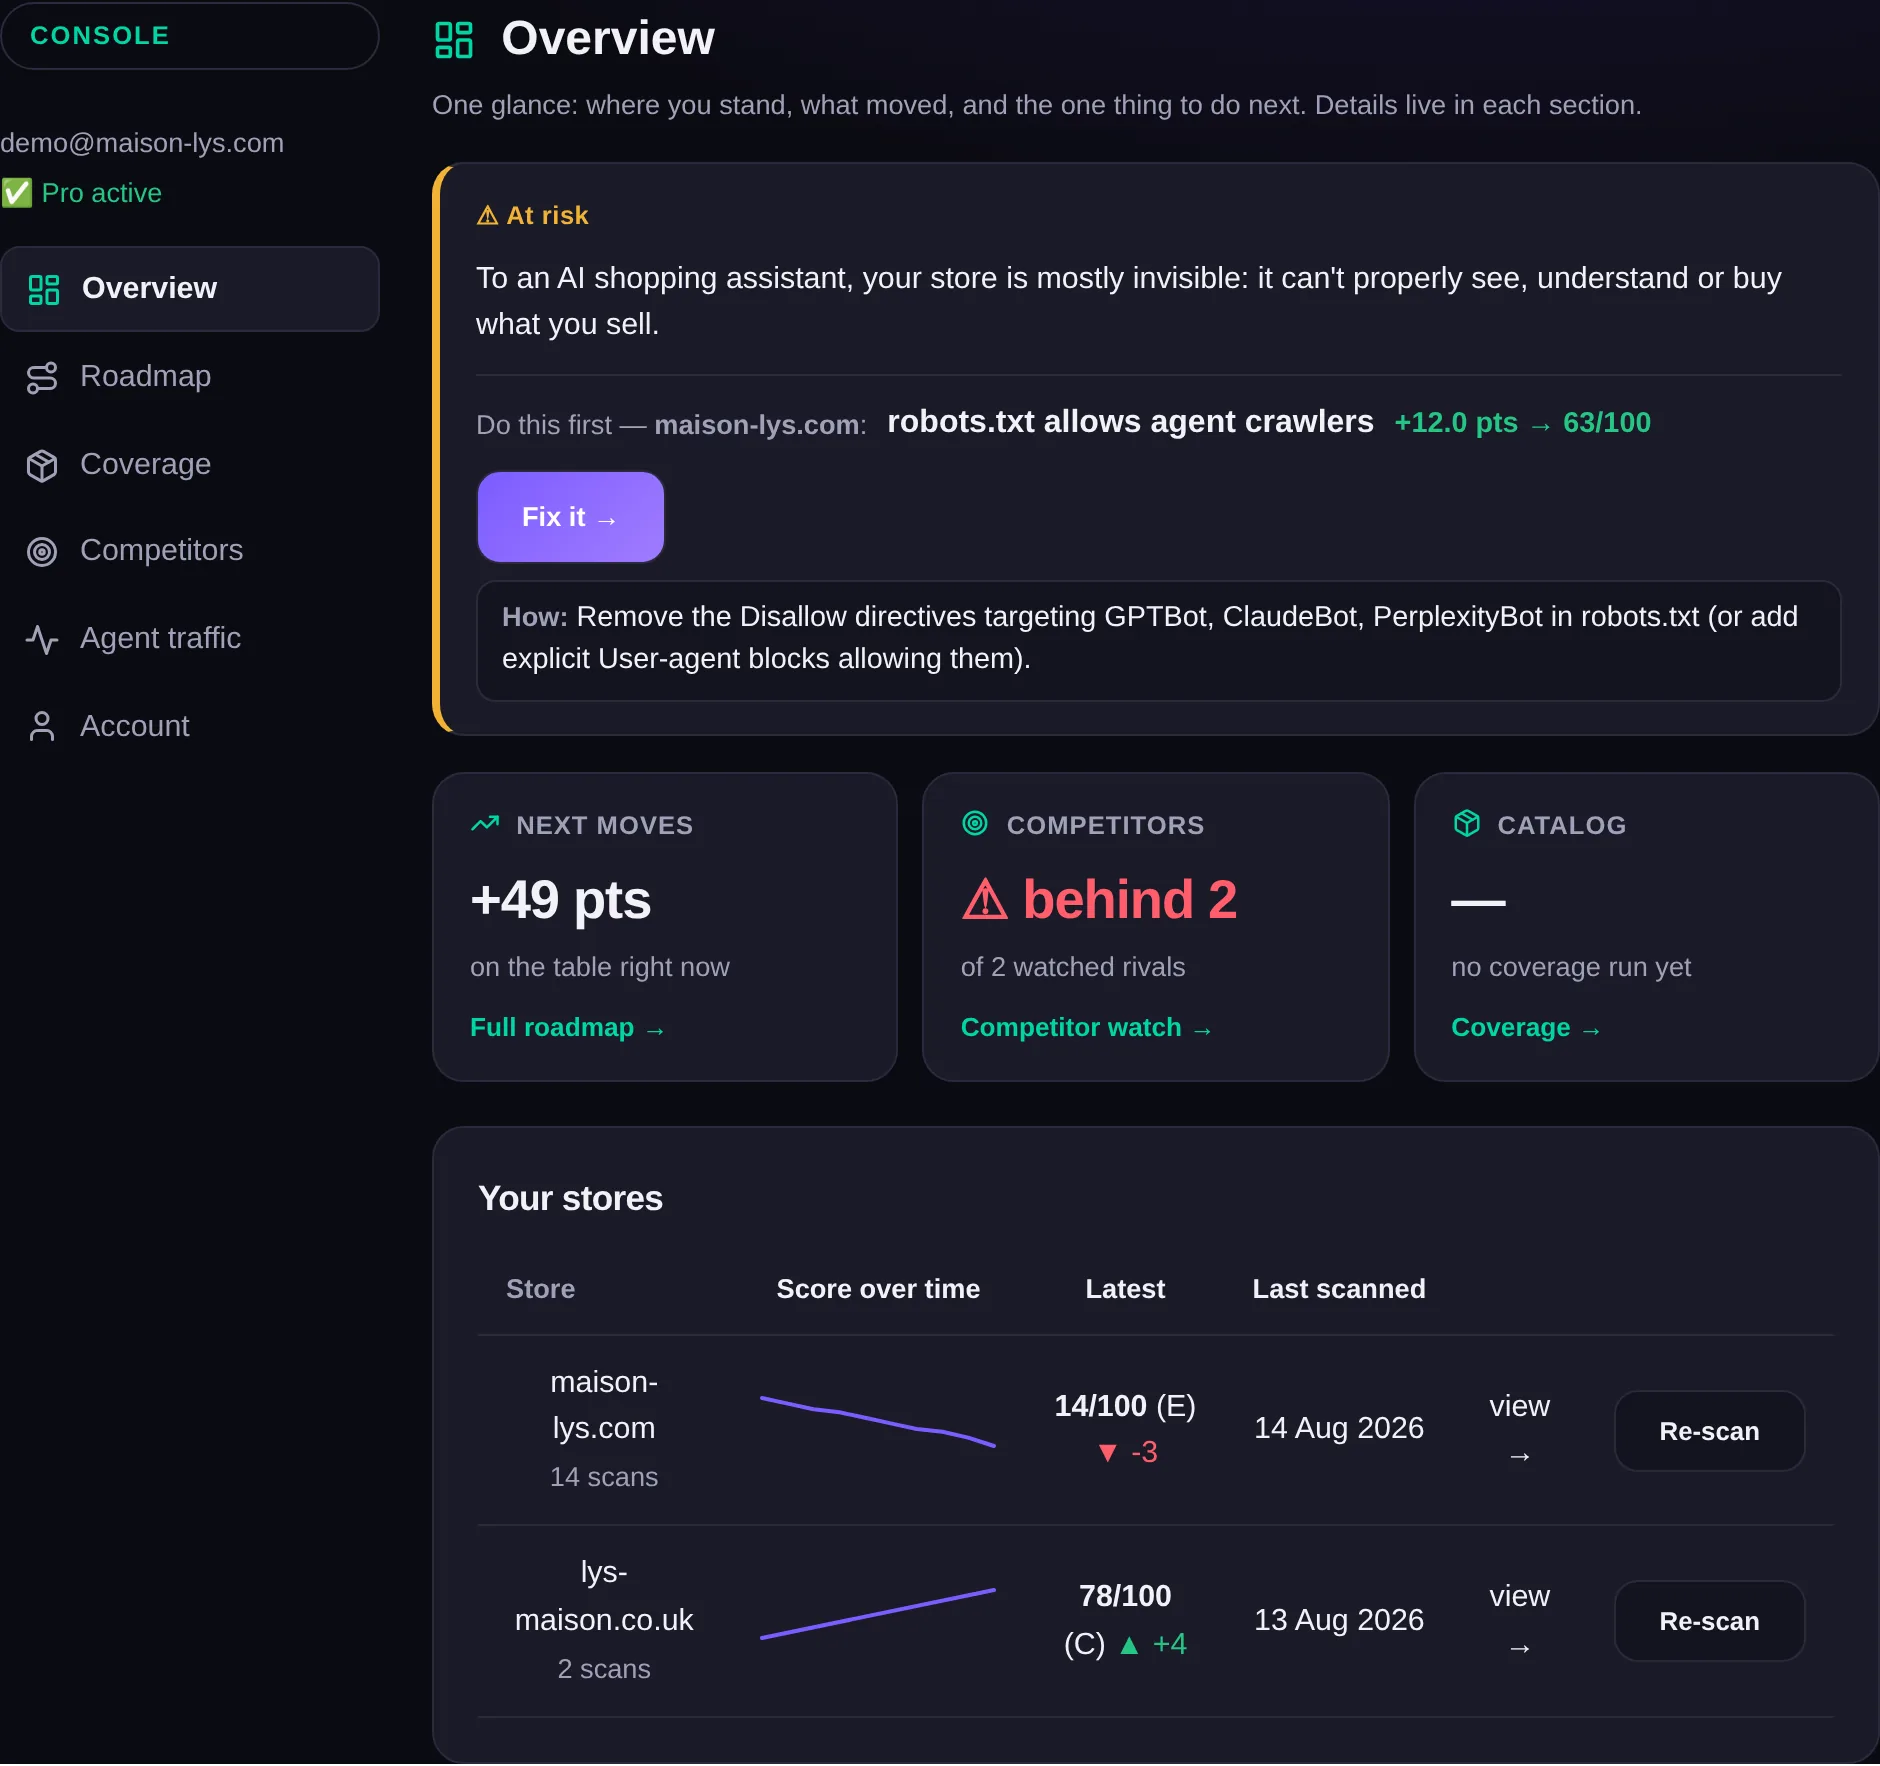Click the Competitors target icon in sidebar
The height and width of the screenshot is (1766, 1880).
pos(42,551)
